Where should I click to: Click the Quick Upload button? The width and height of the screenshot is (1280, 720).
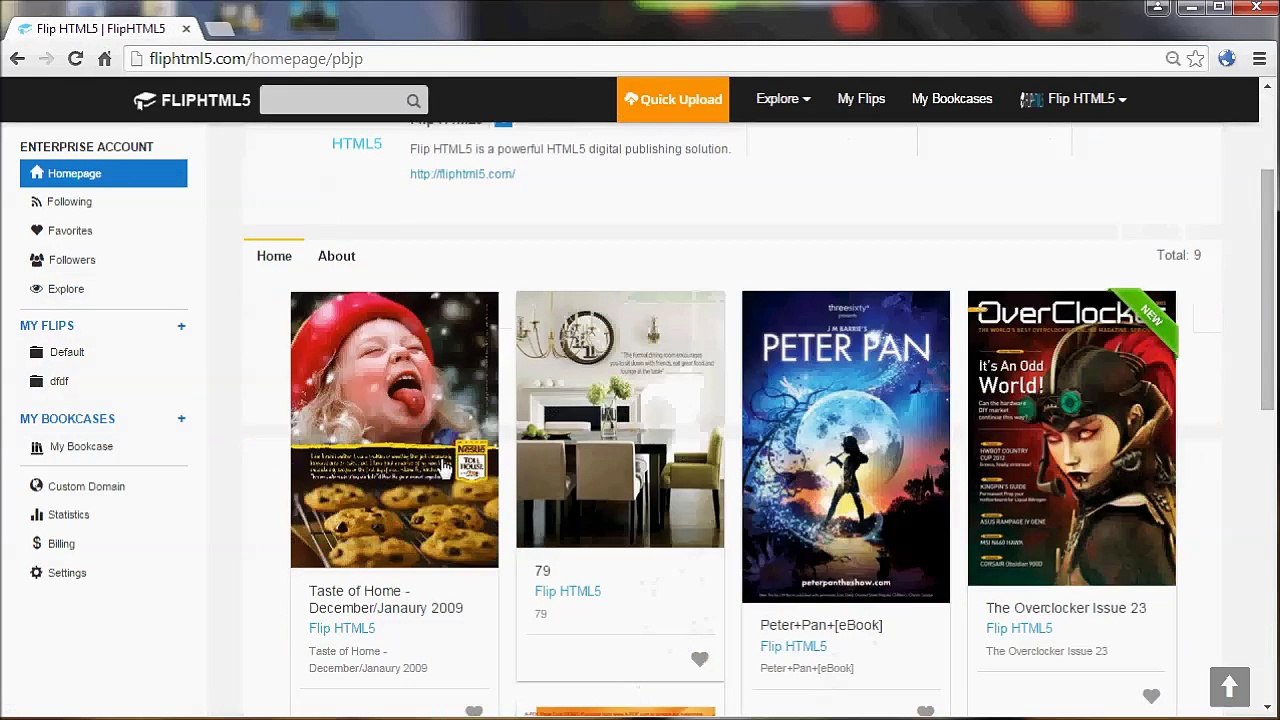673,100
